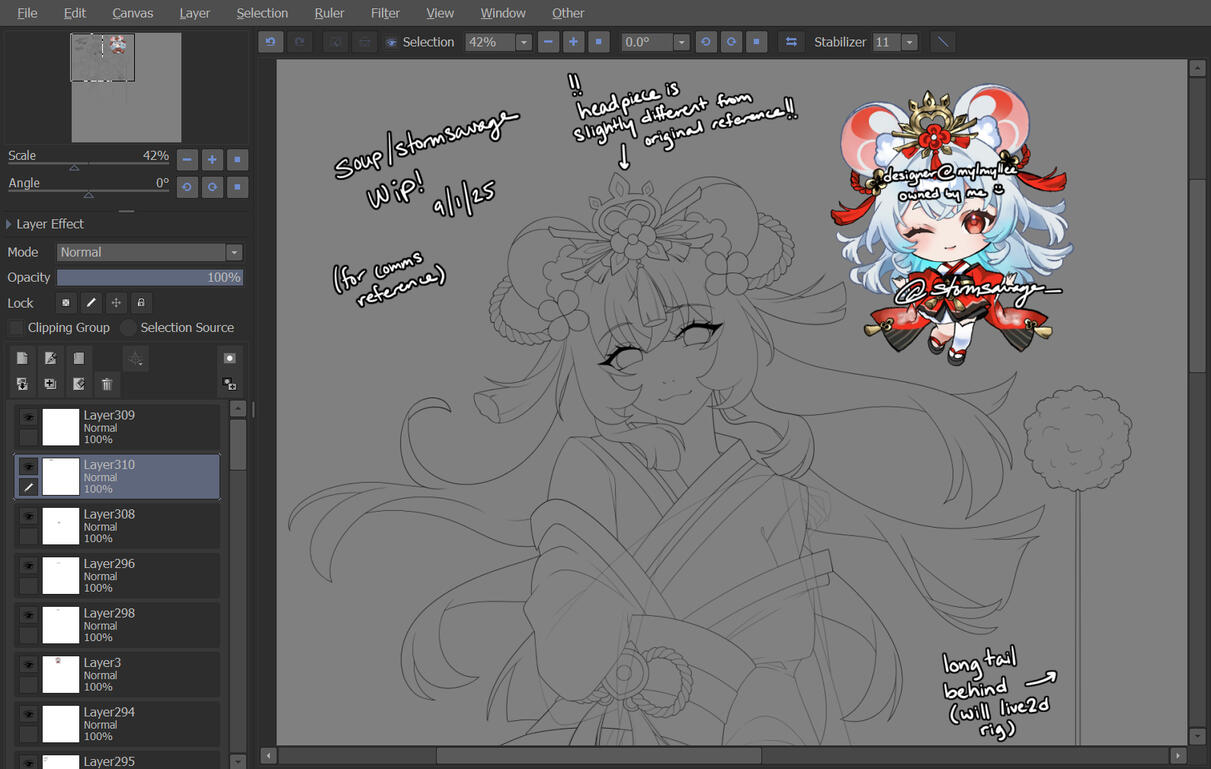Screen dimensions: 1211x769
Task: Select the Selection Source radio button
Action: point(128,328)
